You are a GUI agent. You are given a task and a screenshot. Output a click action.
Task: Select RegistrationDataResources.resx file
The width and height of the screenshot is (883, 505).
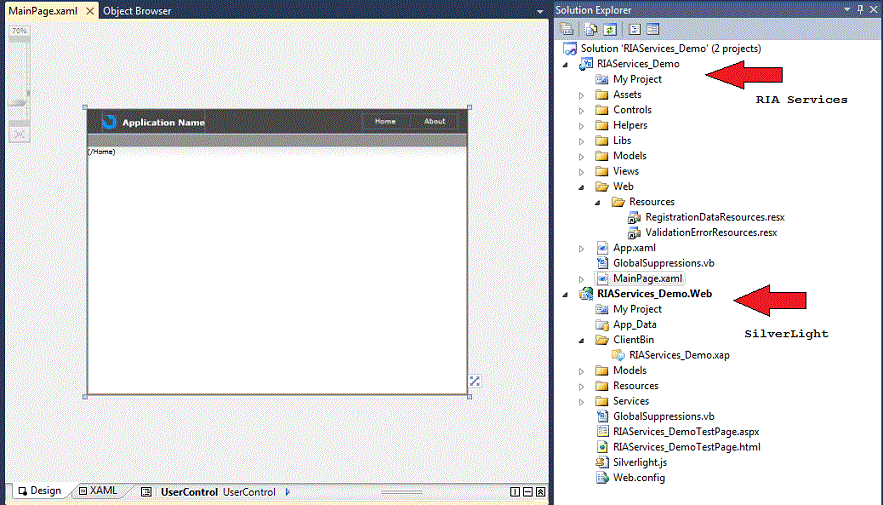[x=715, y=217]
